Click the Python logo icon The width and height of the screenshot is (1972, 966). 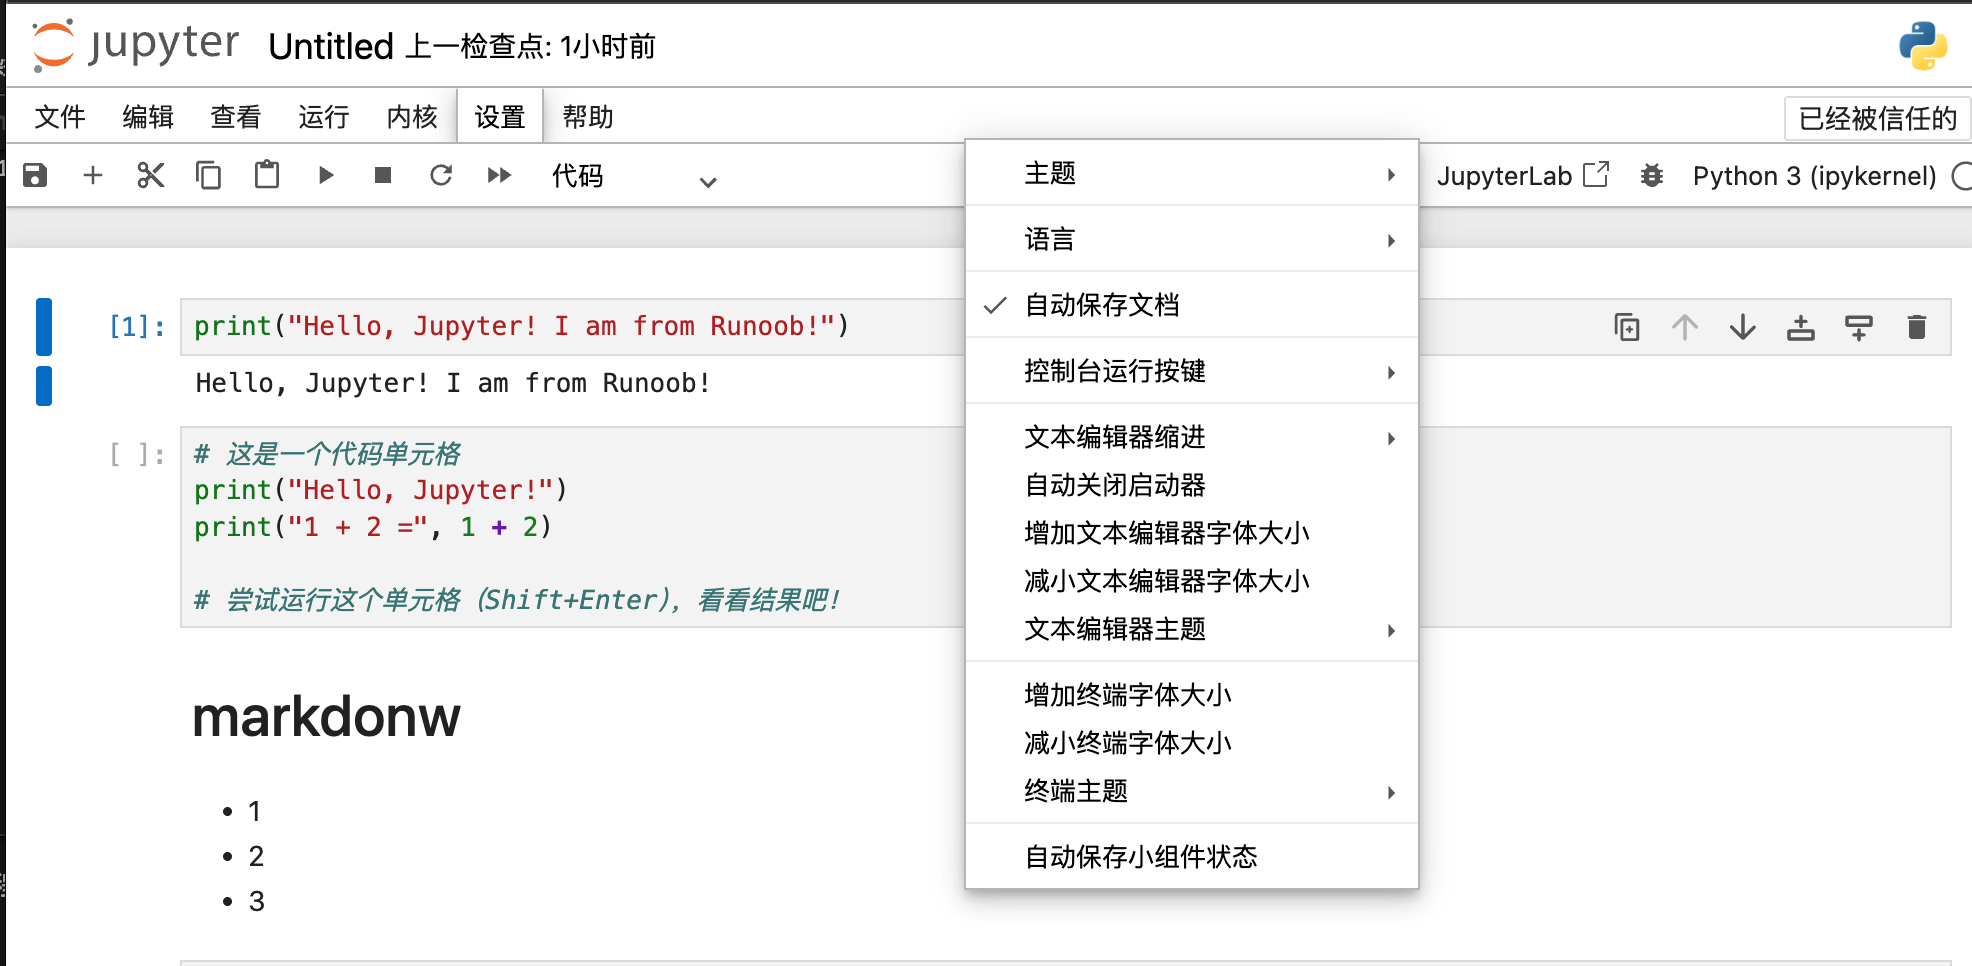click(1923, 46)
